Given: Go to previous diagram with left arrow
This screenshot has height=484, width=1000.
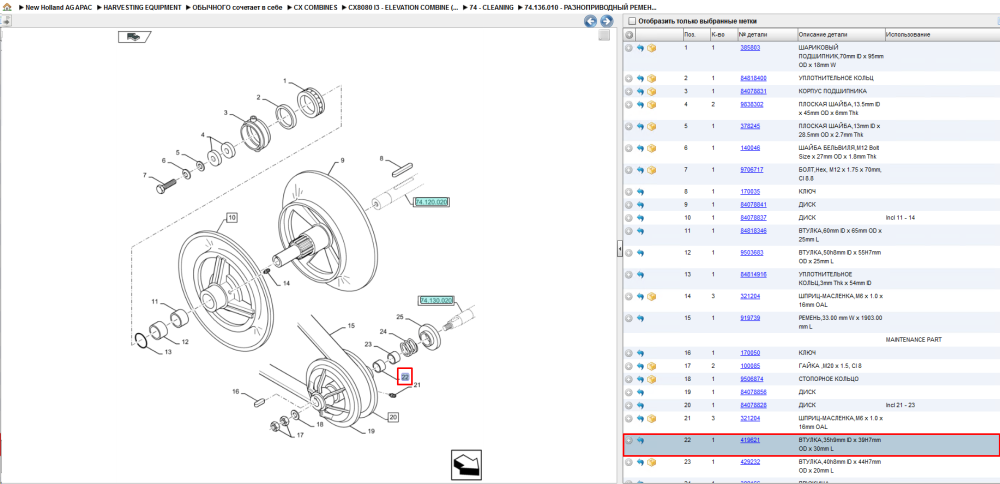Looking at the screenshot, I should 591,21.
